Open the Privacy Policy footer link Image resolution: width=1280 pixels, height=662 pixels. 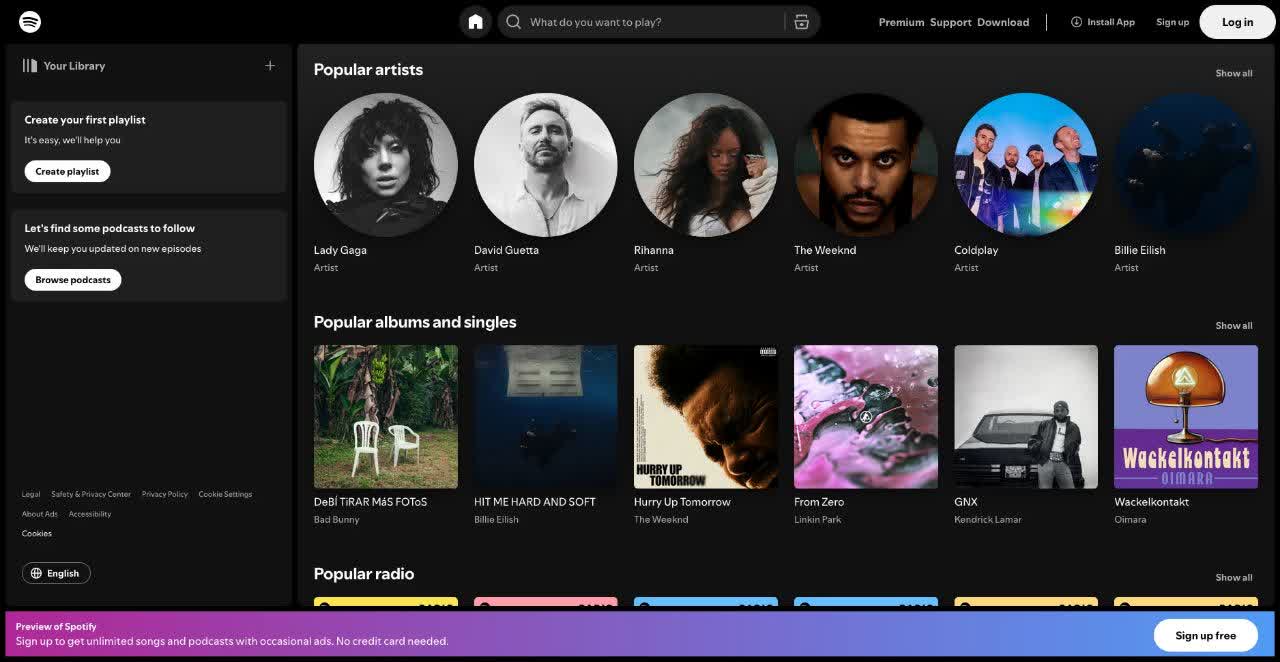[x=165, y=494]
